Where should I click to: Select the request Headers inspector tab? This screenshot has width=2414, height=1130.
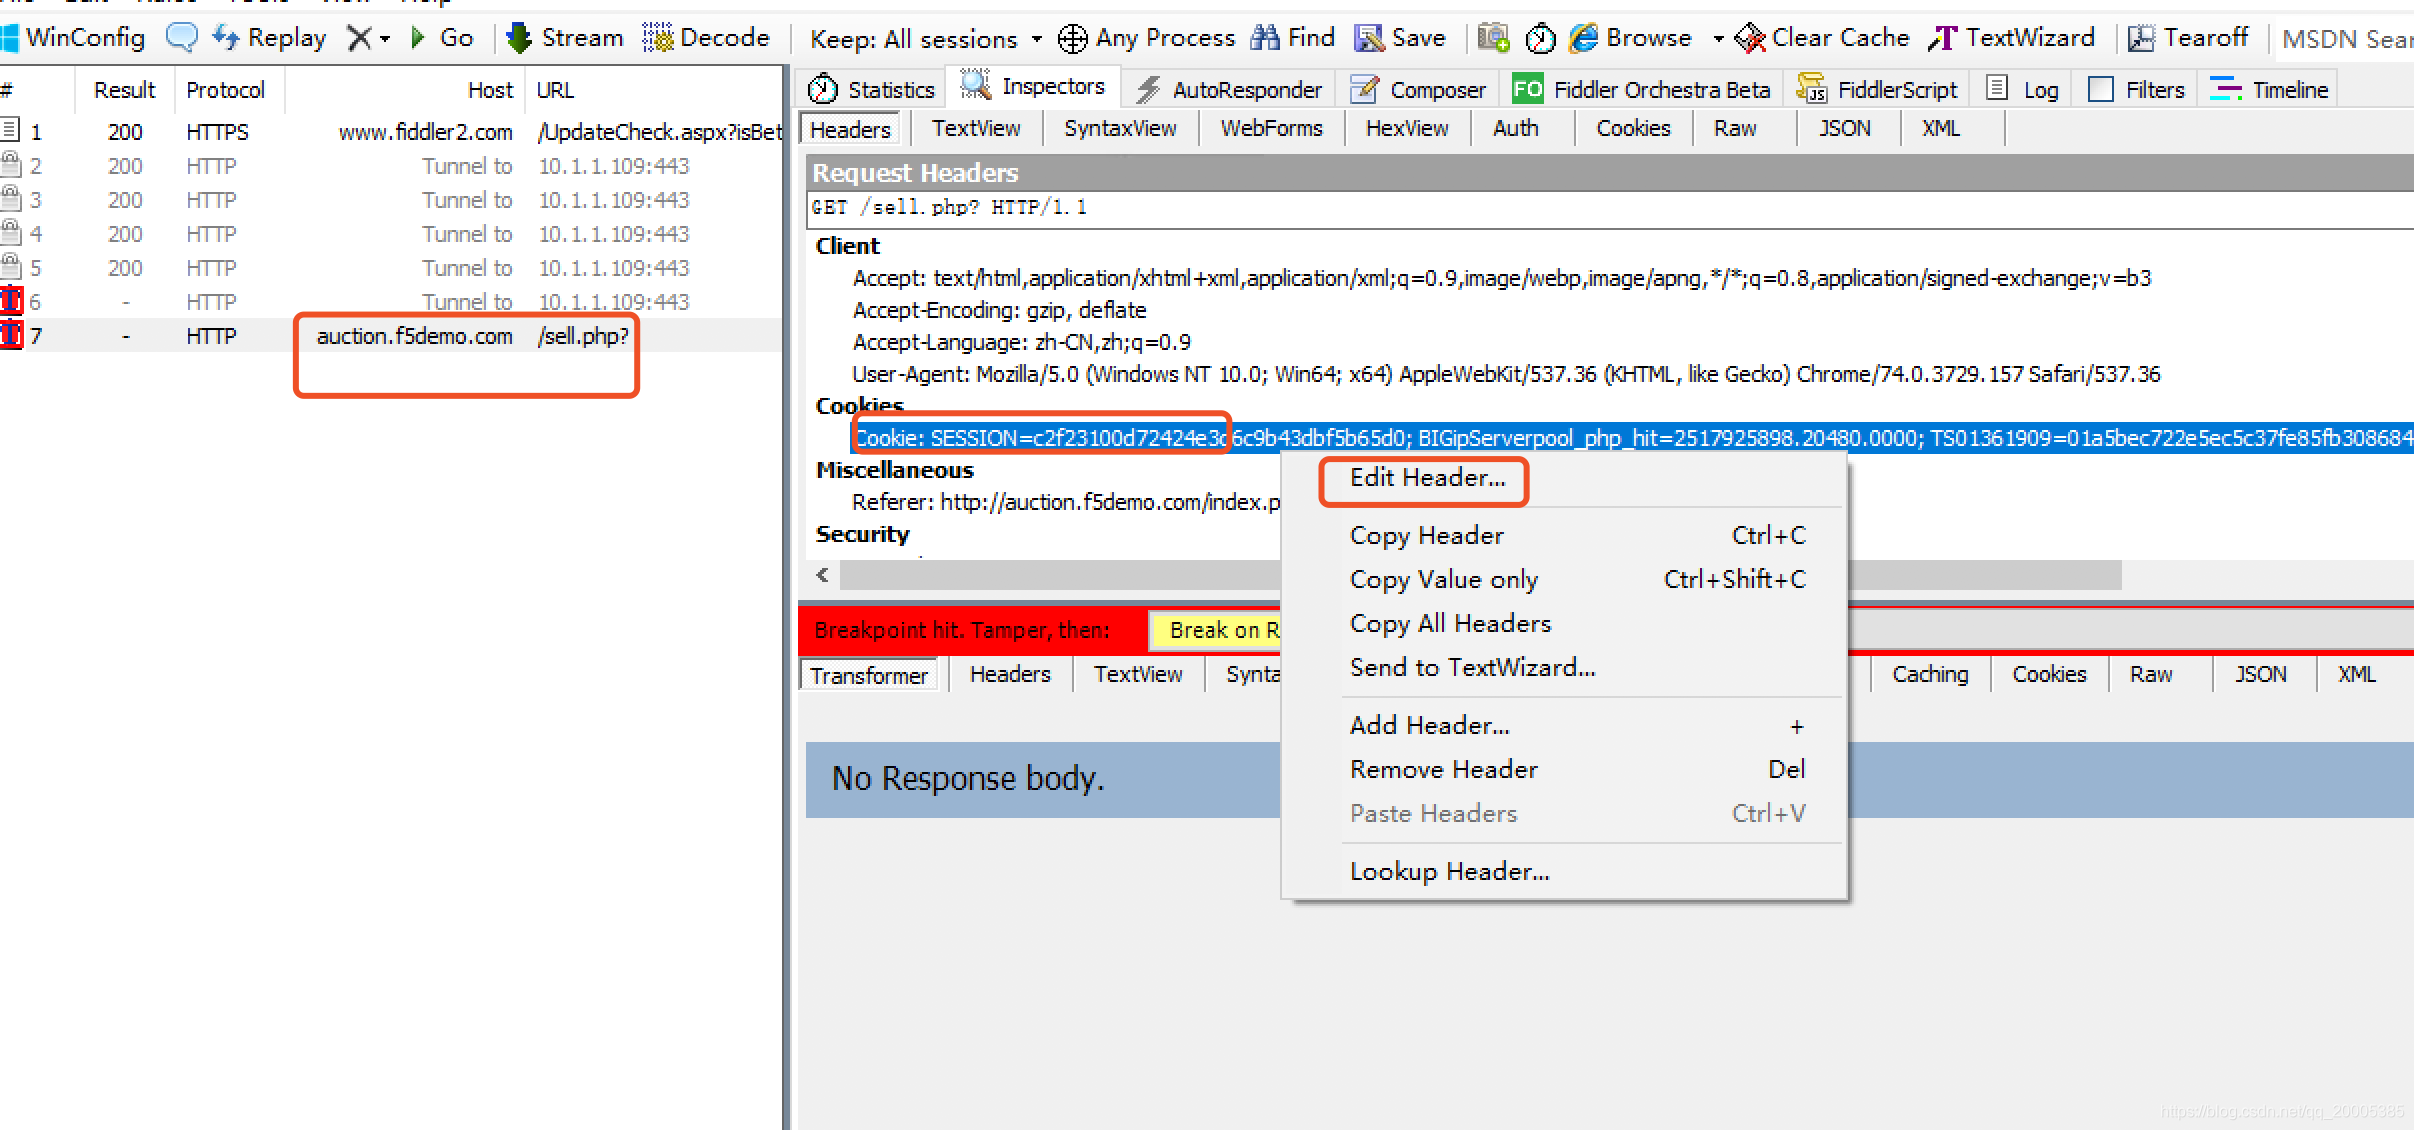point(850,129)
